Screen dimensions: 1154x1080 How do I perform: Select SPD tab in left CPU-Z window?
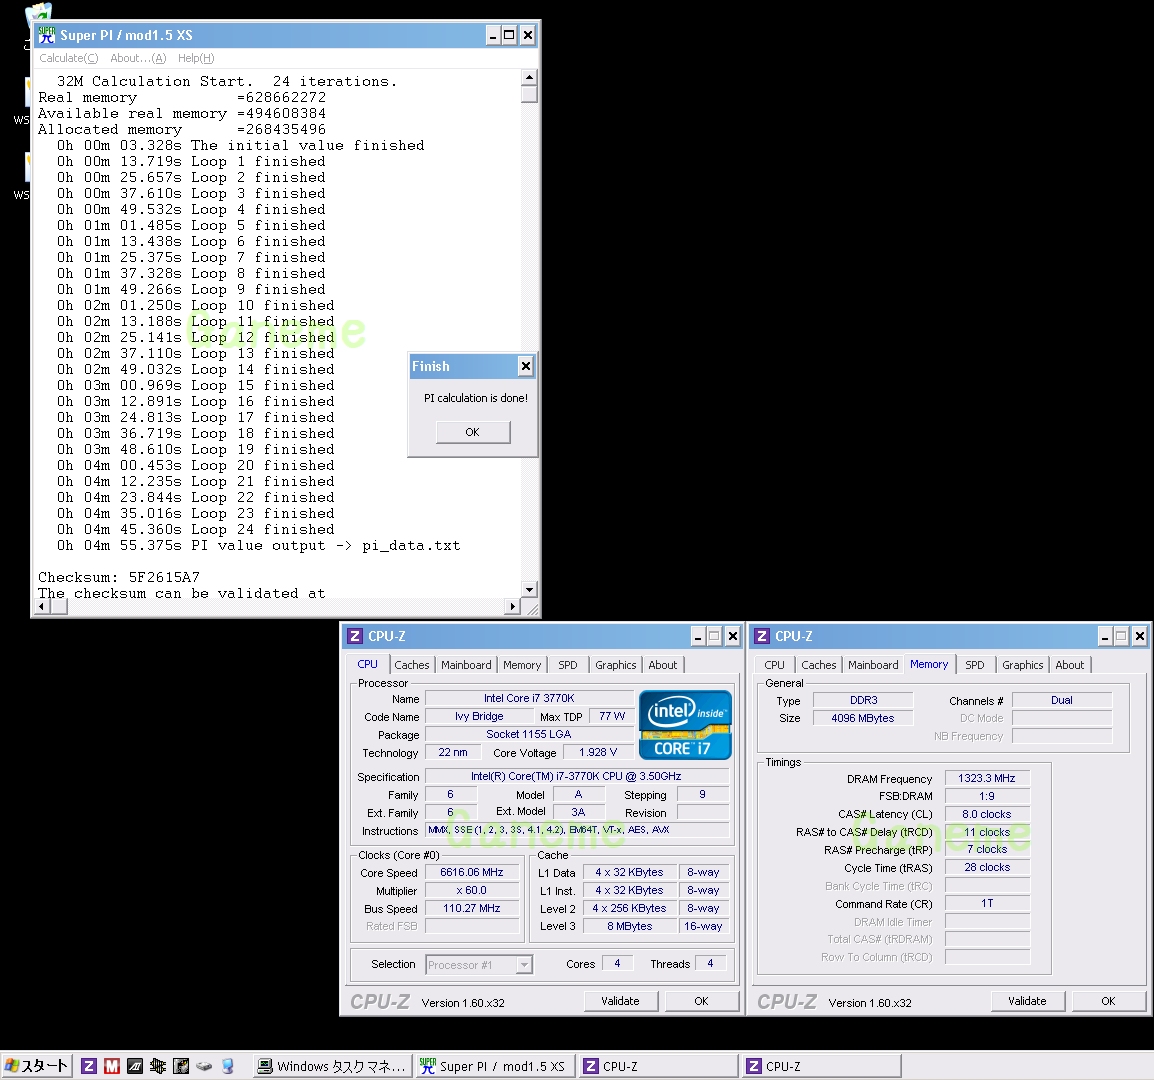point(567,665)
